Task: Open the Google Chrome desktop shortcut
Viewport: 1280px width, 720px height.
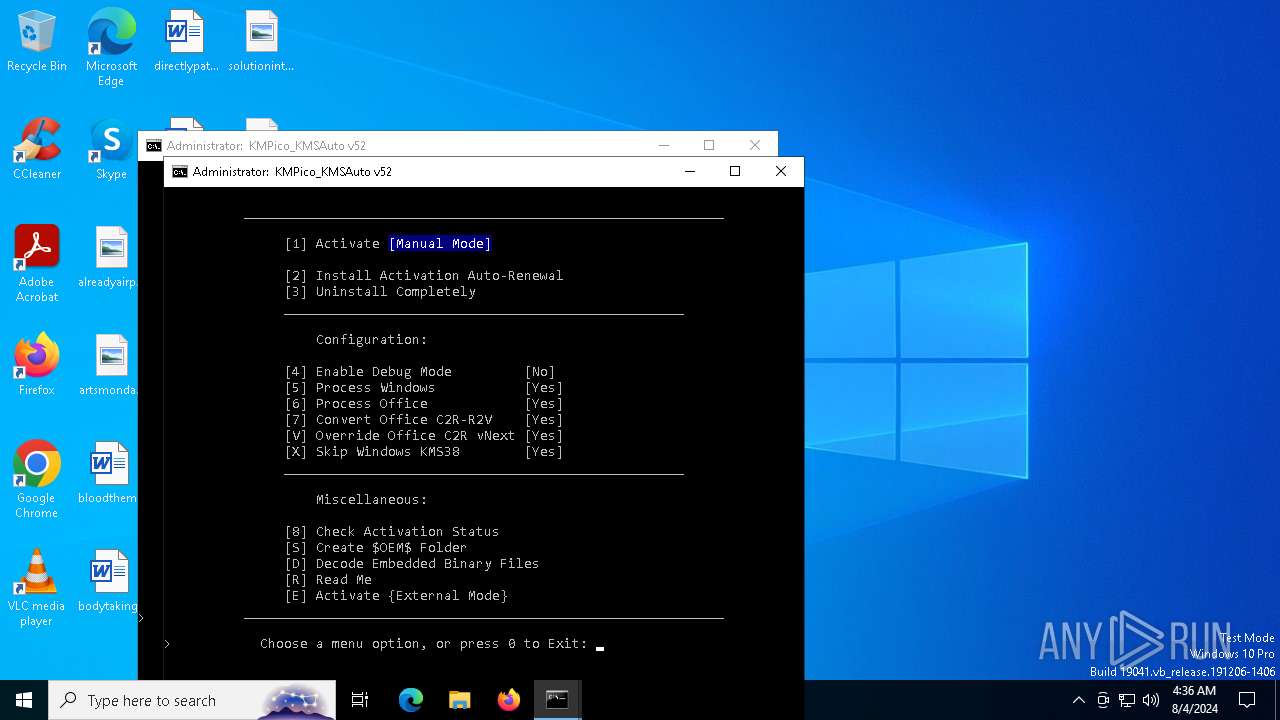Action: point(37,480)
